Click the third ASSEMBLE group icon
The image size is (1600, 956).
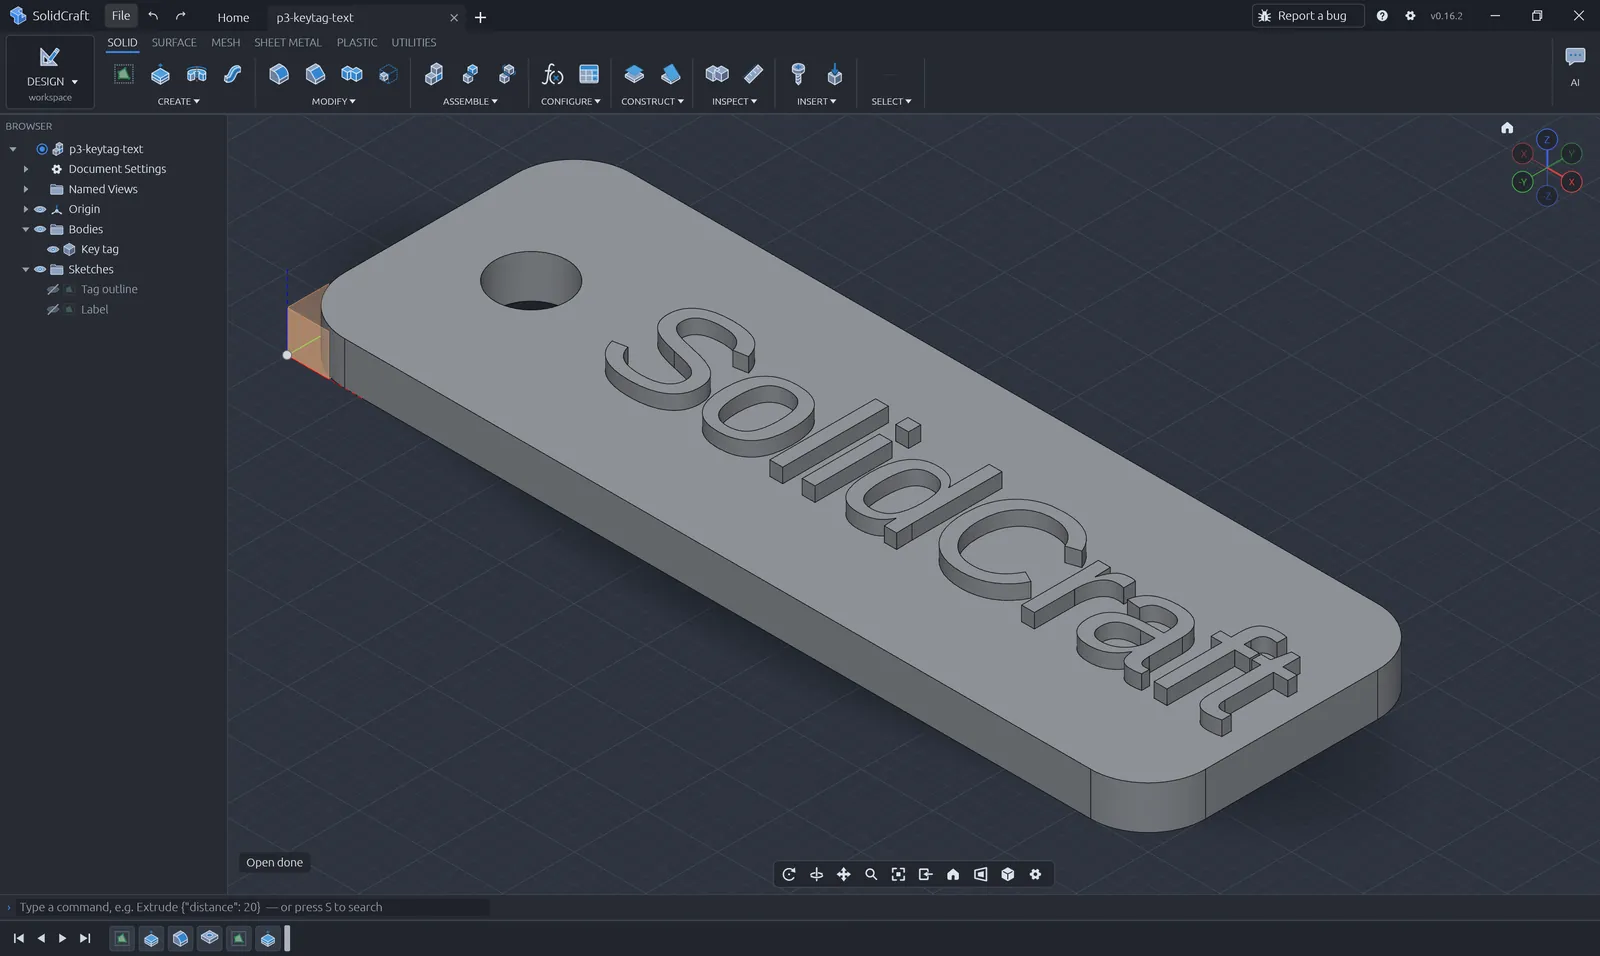pos(507,74)
